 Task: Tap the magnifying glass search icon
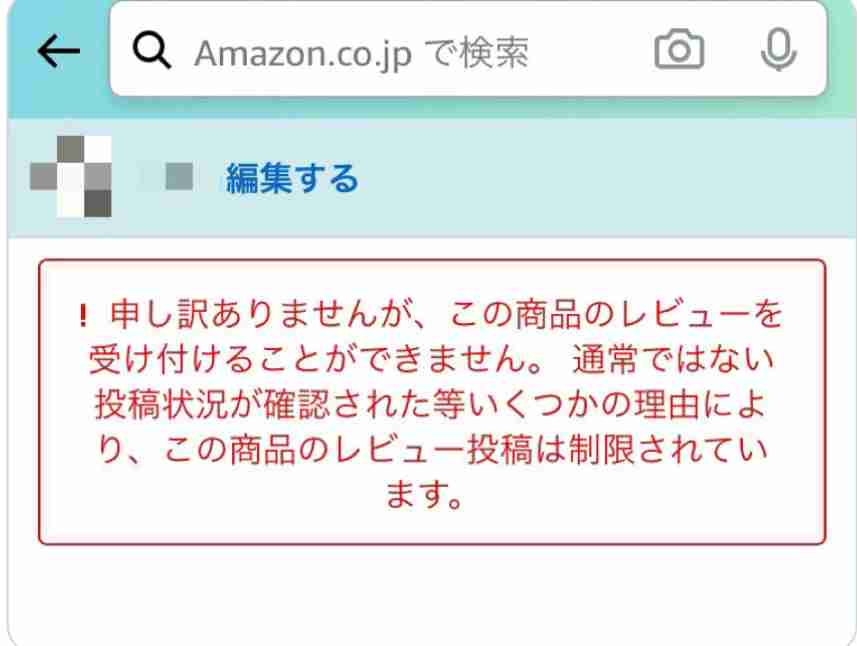(x=151, y=50)
